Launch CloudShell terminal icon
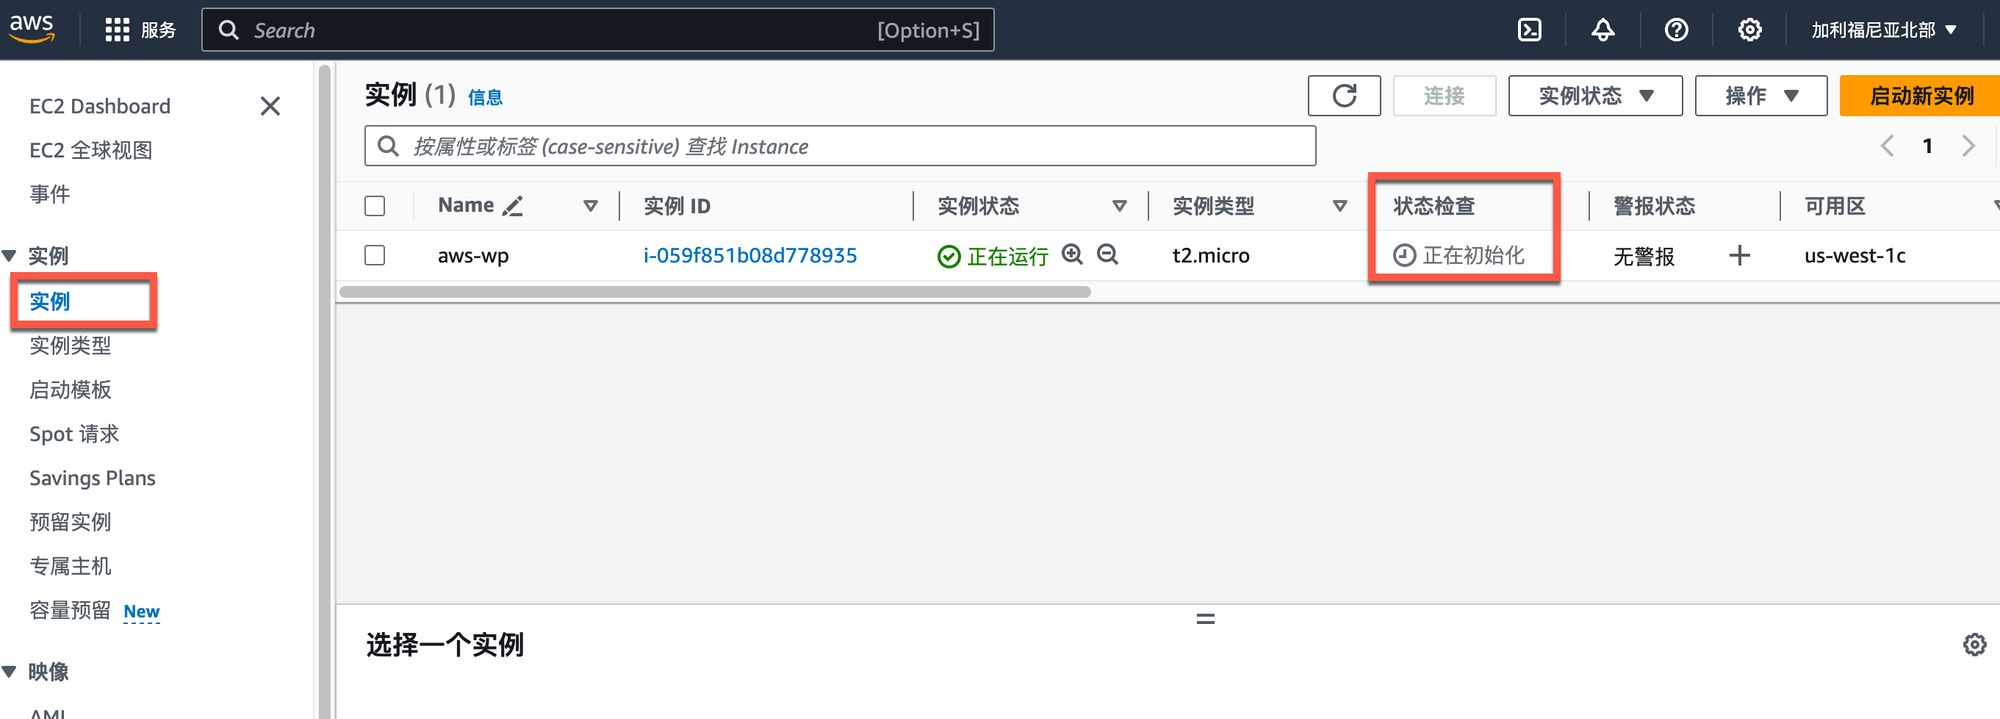The height and width of the screenshot is (719, 2000). coord(1529,30)
